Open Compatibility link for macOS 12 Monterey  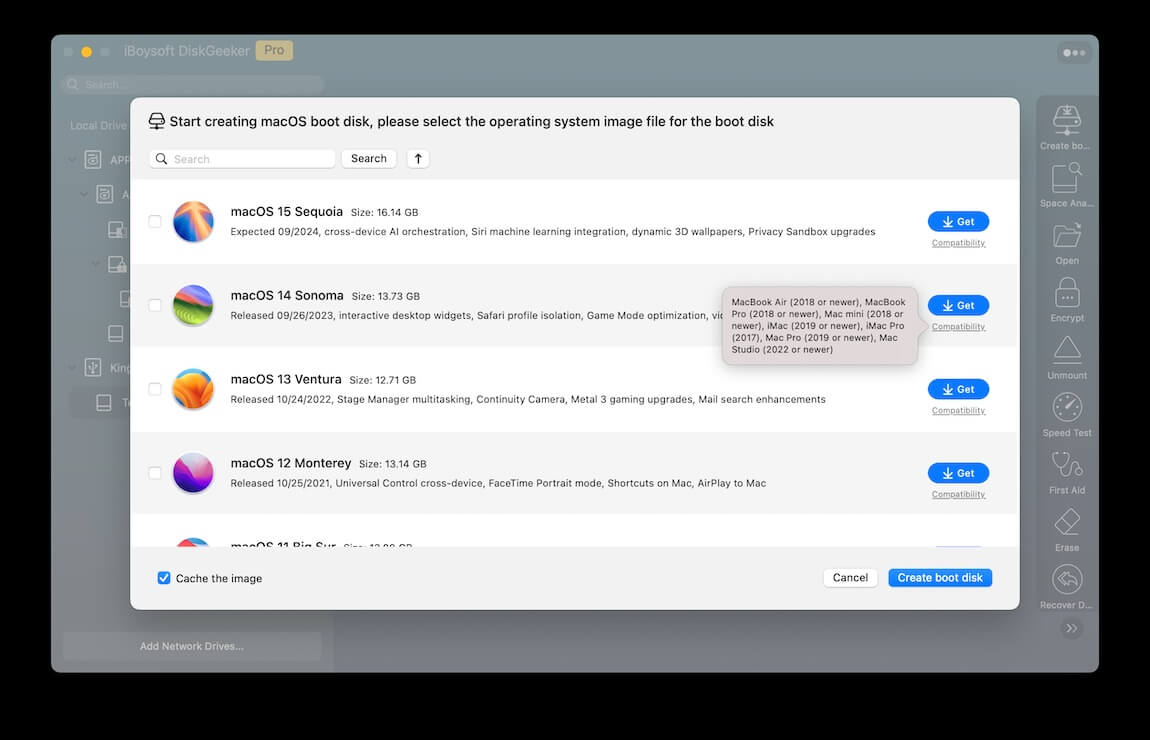click(x=958, y=494)
